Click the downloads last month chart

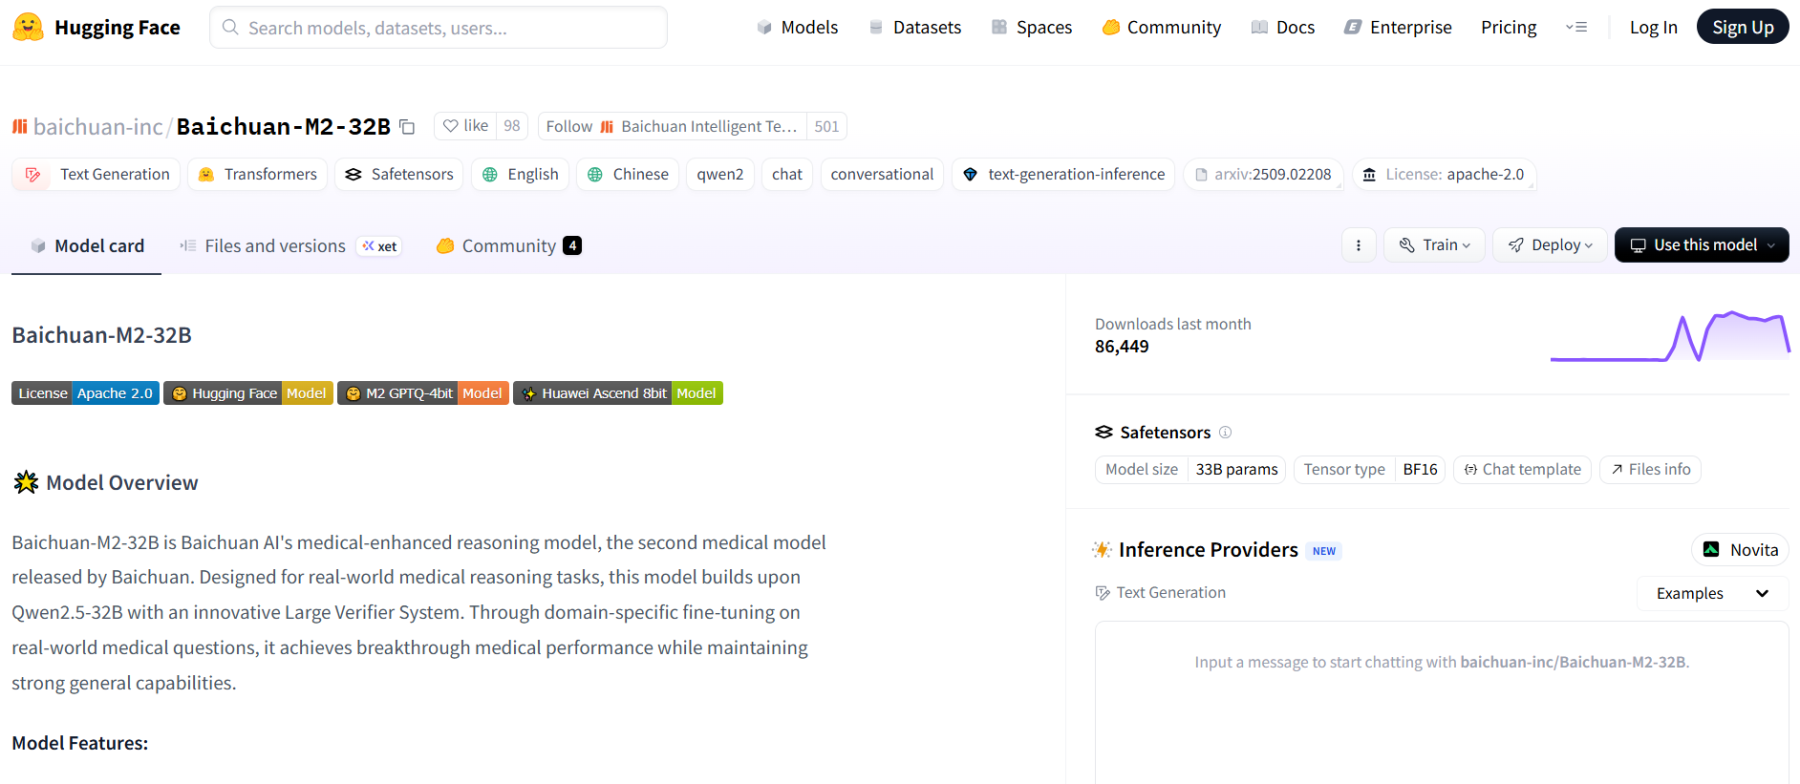click(x=1669, y=336)
